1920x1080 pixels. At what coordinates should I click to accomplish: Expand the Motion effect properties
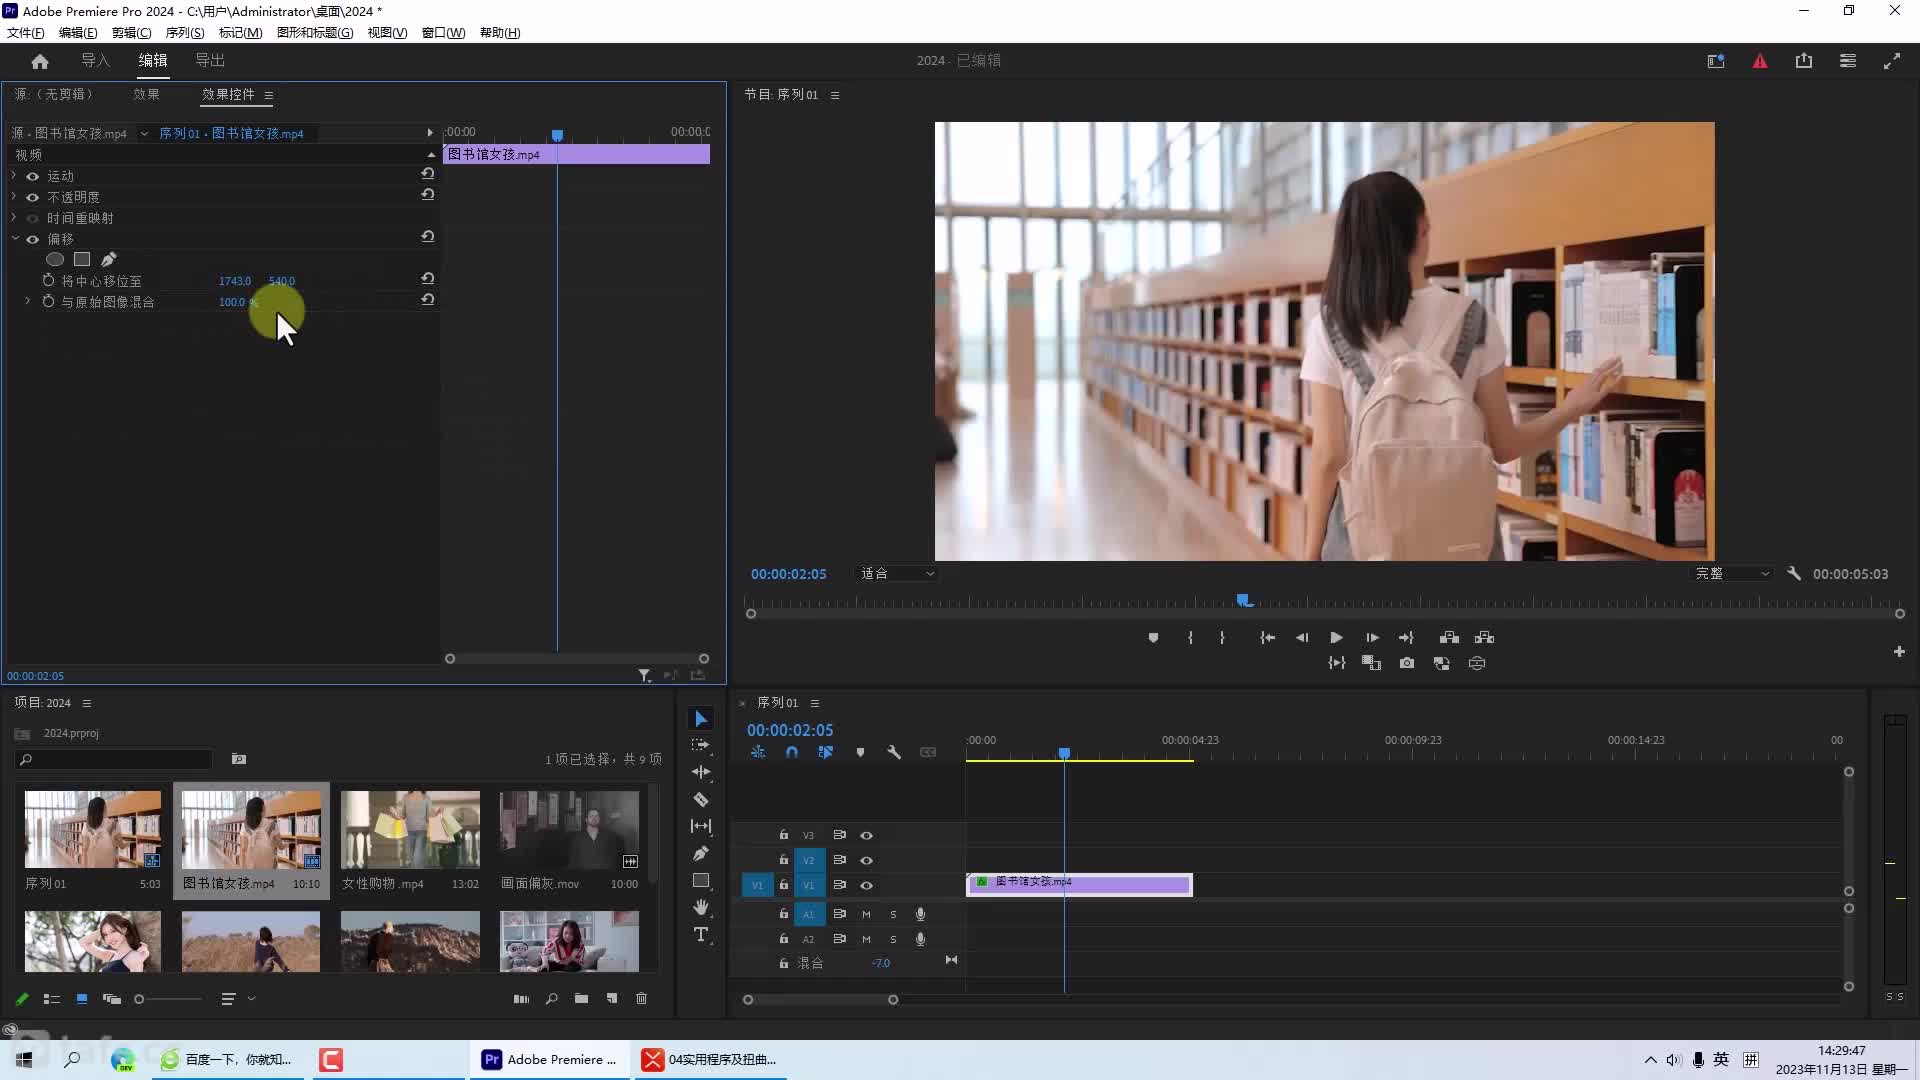tap(14, 176)
